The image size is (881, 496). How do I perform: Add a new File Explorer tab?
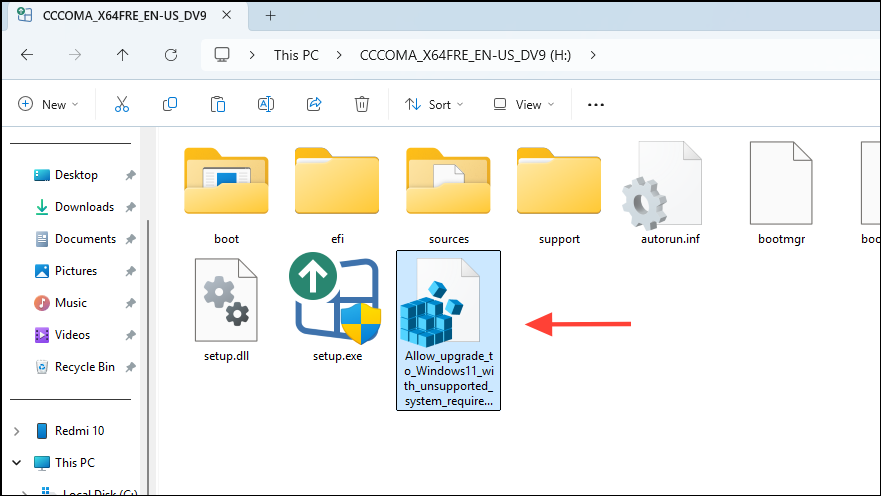(270, 16)
